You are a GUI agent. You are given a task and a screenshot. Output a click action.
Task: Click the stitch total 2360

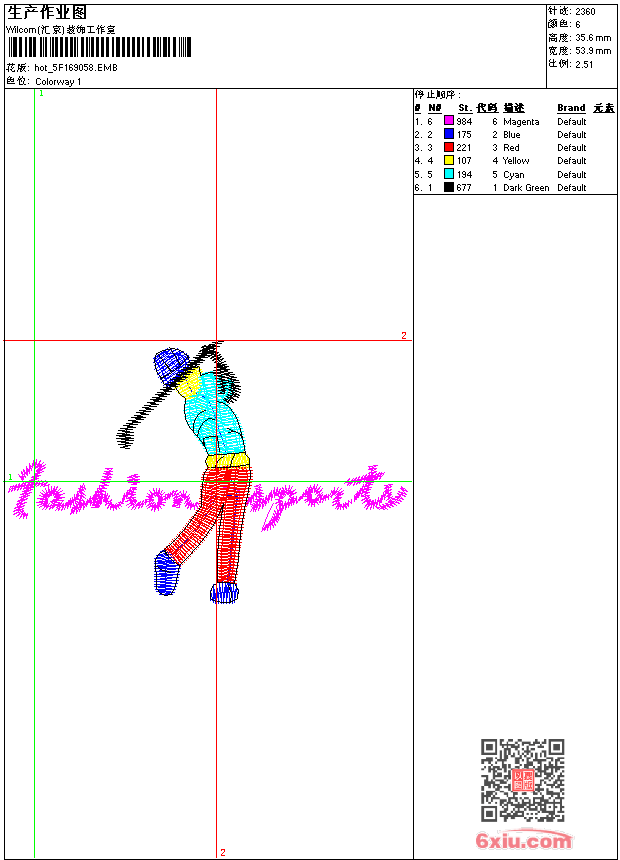pos(585,12)
